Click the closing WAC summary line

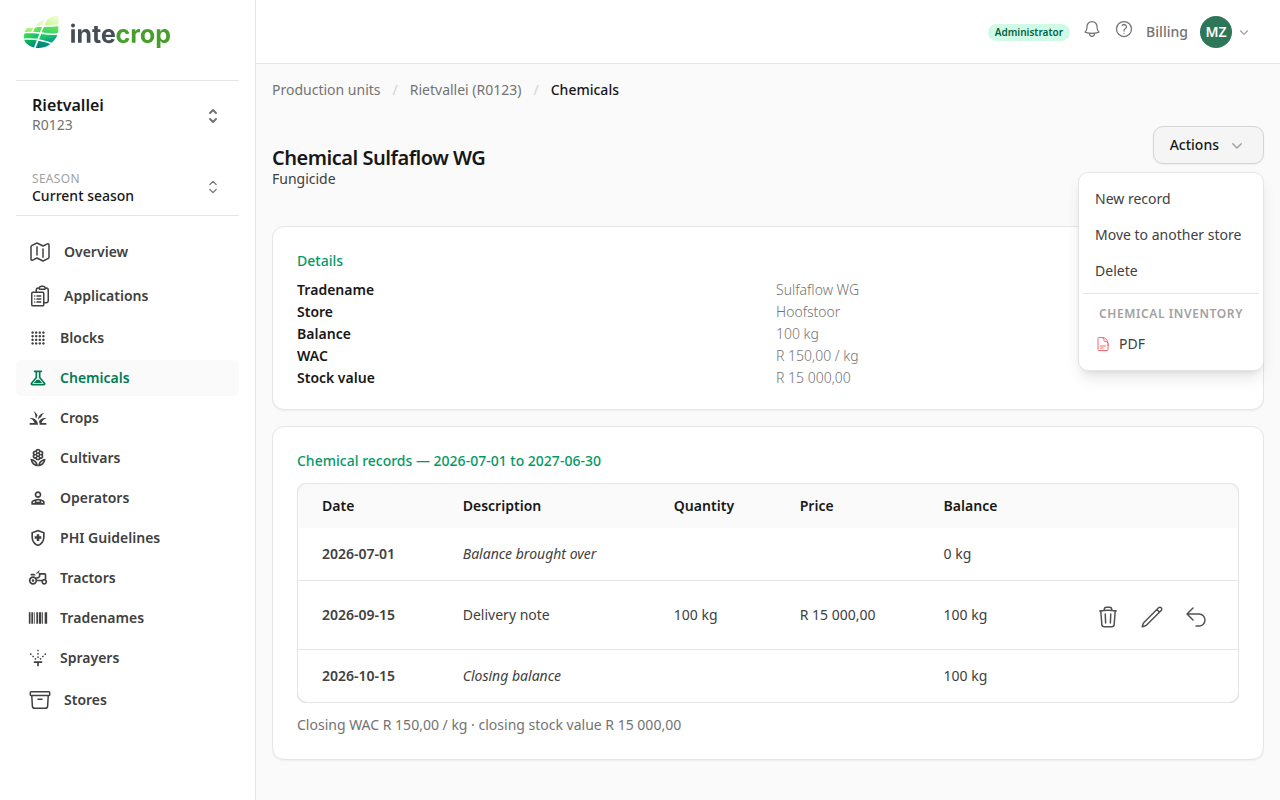(489, 725)
